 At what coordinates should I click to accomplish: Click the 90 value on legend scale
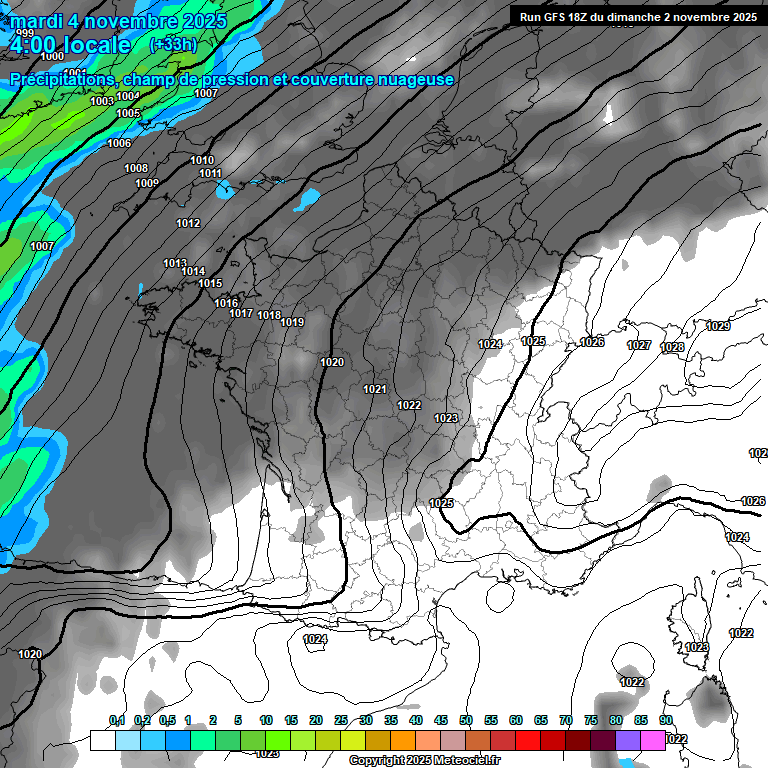point(666,720)
